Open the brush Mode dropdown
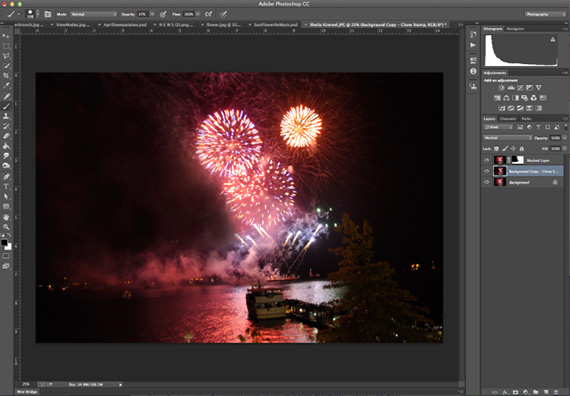Image resolution: width=570 pixels, height=396 pixels. tap(93, 14)
